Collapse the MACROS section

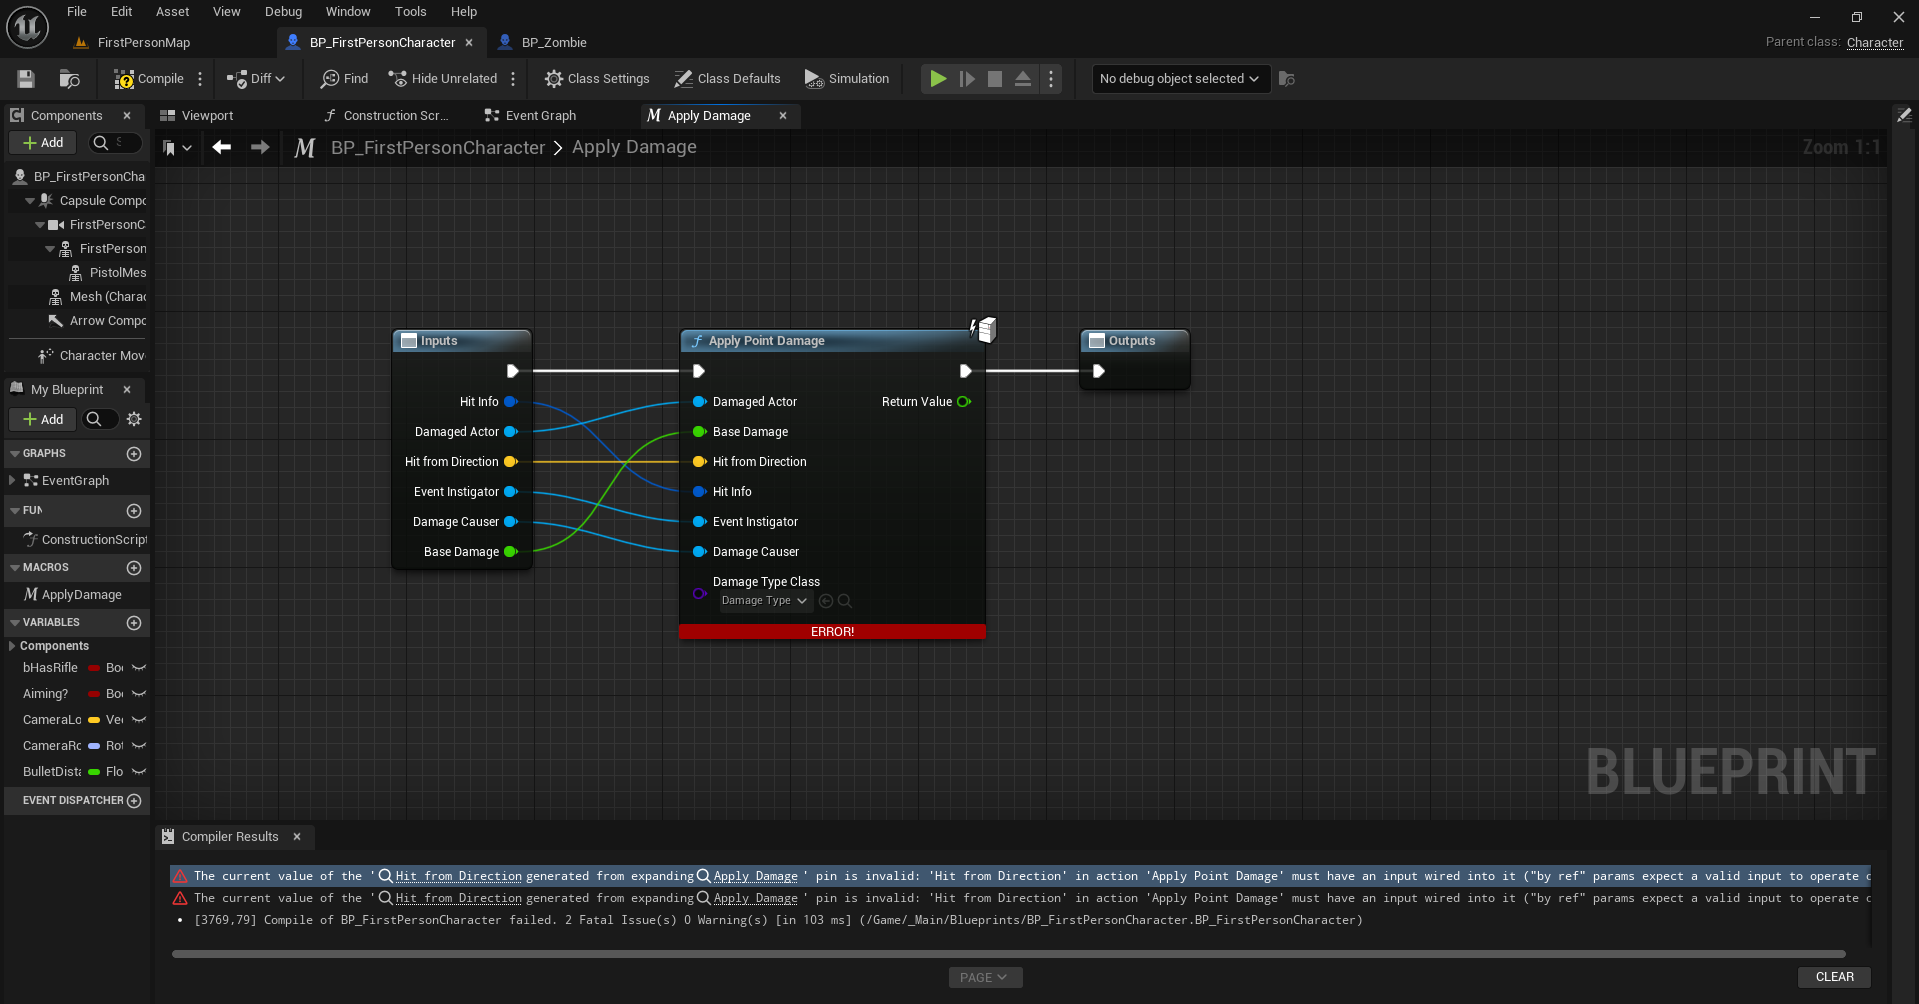click(15, 568)
